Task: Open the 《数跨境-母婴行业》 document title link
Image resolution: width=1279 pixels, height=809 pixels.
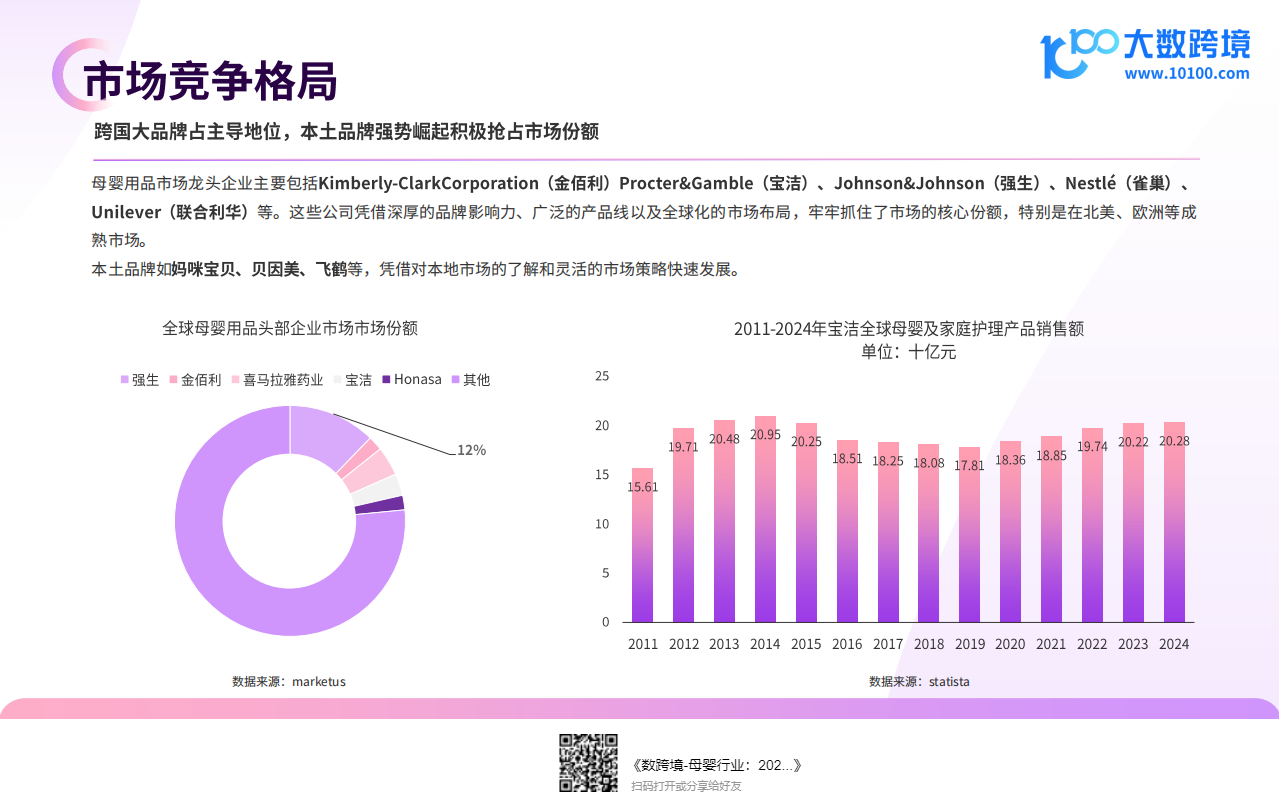Action: click(x=717, y=765)
